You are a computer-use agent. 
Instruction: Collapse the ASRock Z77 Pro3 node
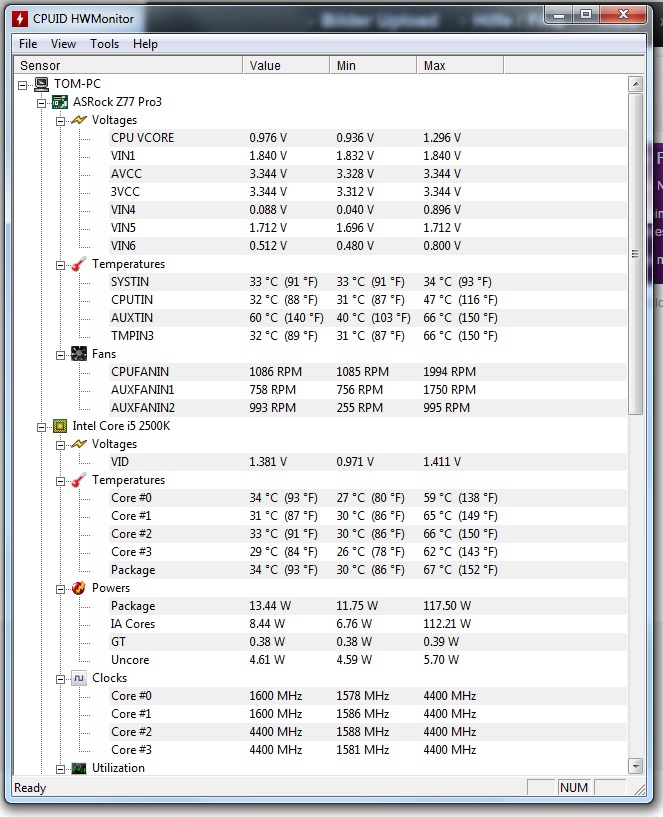41,103
